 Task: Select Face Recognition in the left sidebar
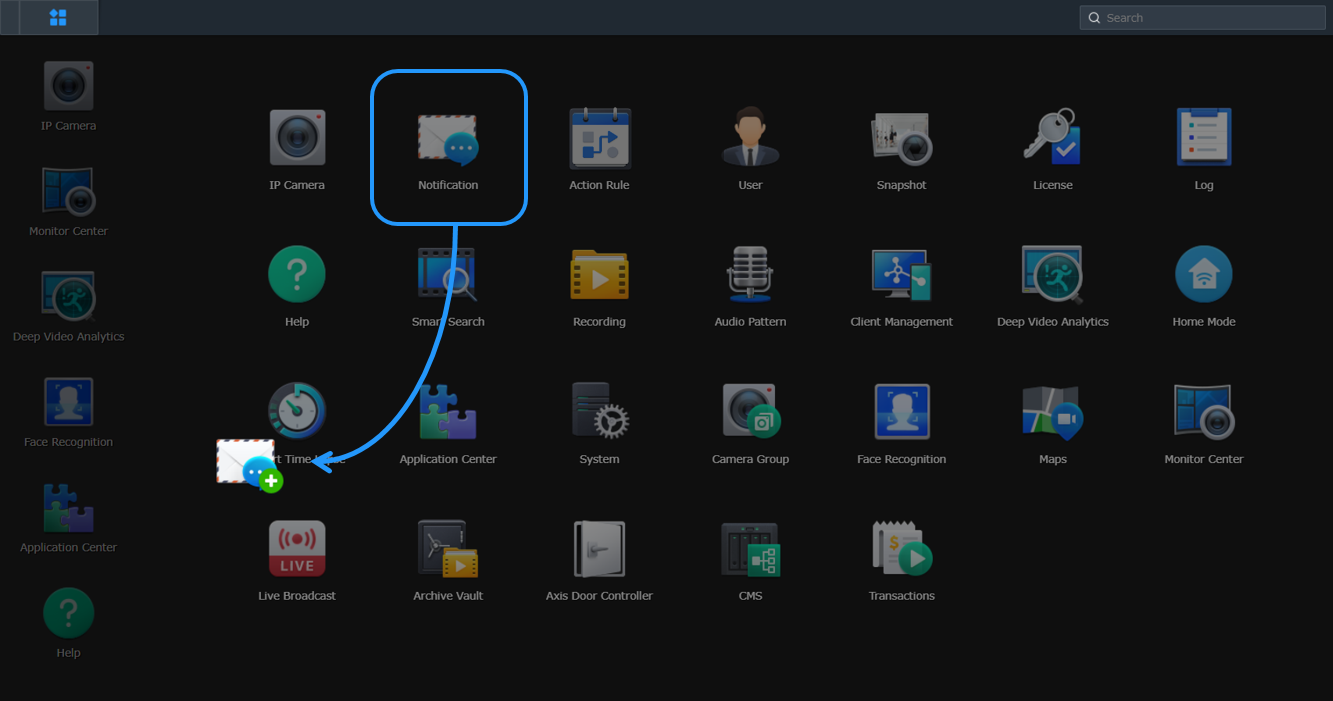[x=67, y=399]
